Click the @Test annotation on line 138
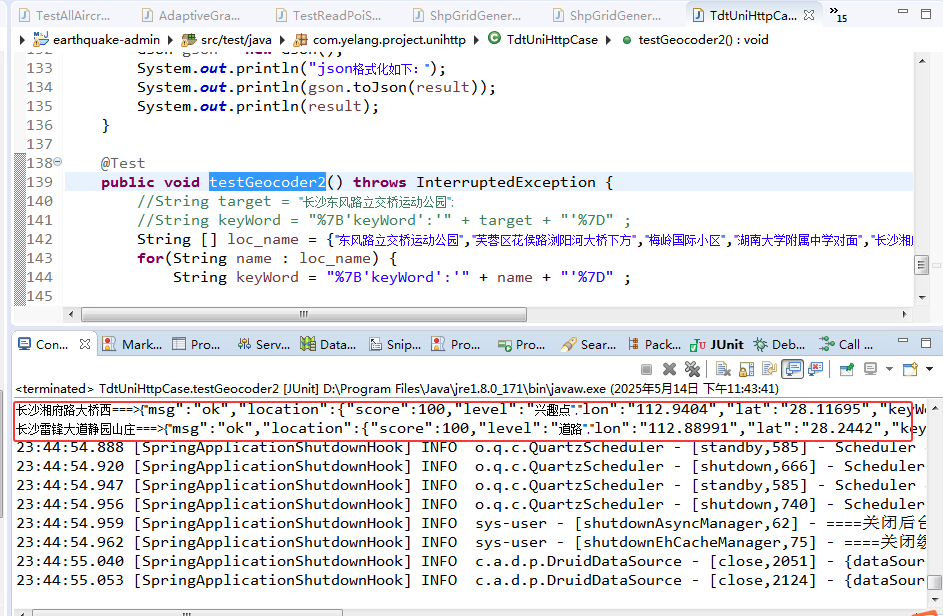 click(x=123, y=163)
